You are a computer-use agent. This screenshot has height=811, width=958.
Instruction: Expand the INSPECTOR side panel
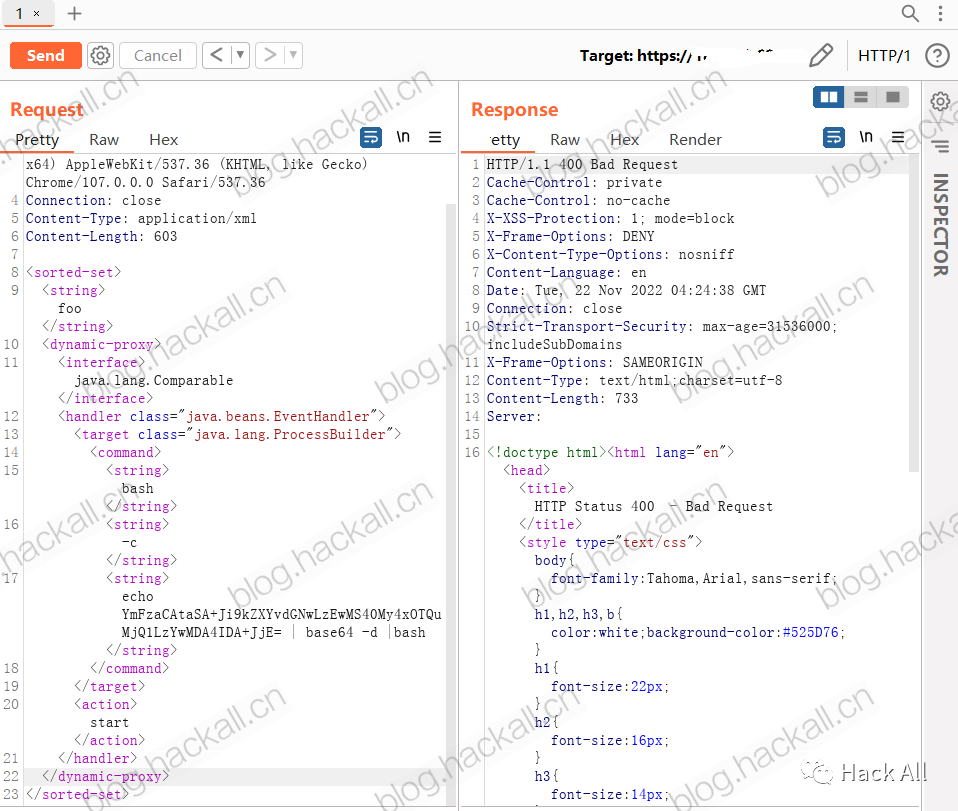point(940,224)
